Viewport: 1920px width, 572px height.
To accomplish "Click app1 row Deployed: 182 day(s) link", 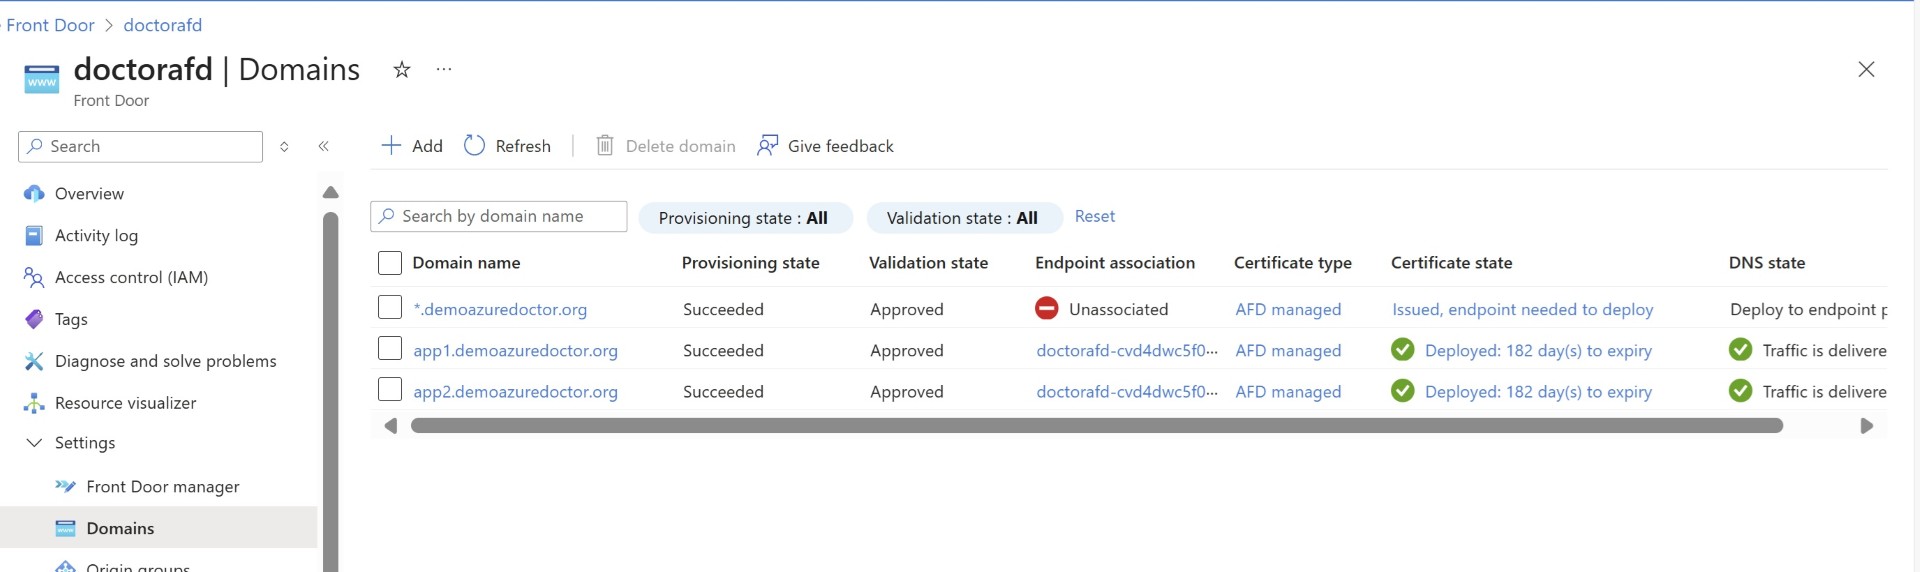I will click(x=1538, y=350).
